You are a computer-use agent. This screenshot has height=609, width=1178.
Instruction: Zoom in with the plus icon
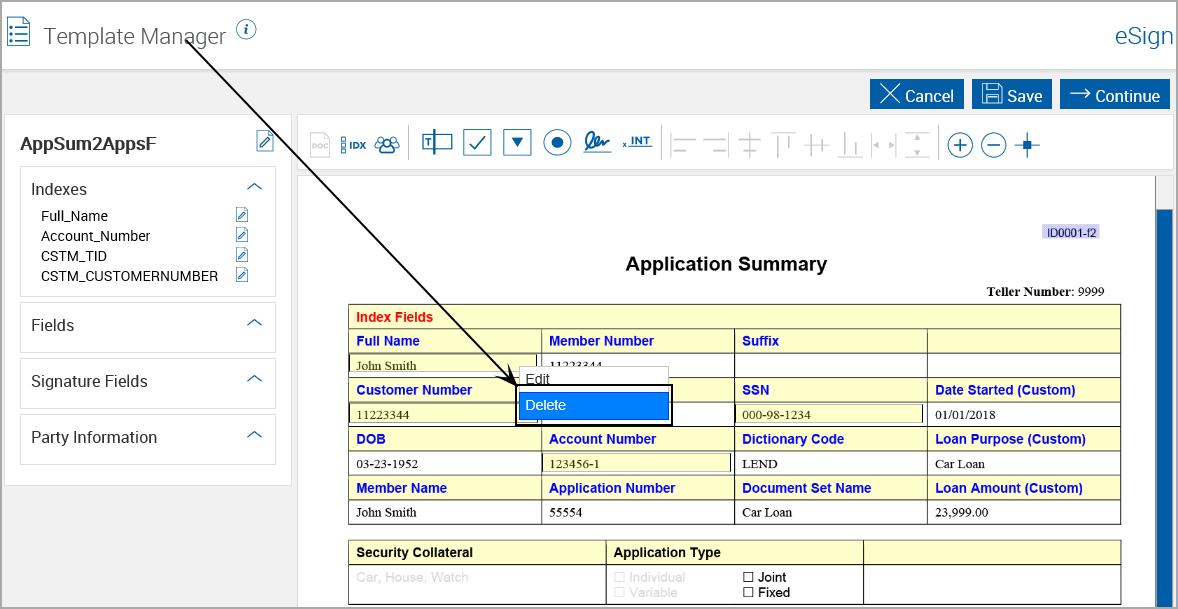[959, 144]
